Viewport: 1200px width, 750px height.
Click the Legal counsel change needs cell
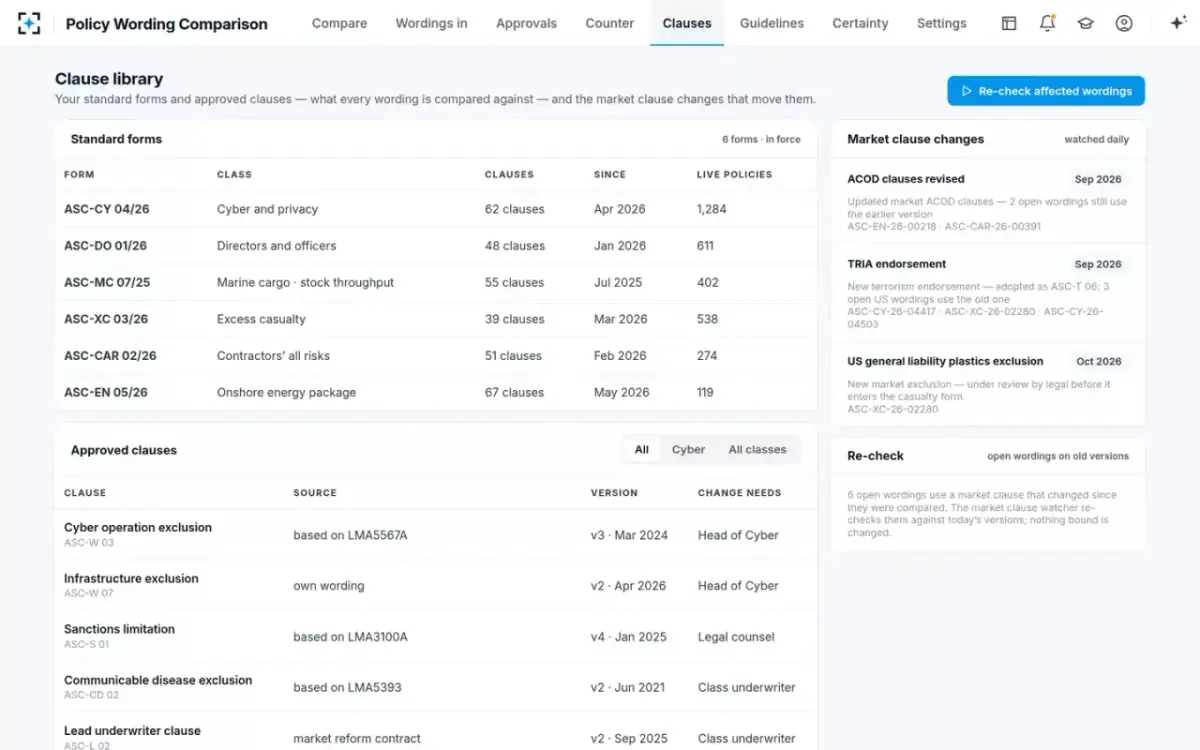click(736, 637)
